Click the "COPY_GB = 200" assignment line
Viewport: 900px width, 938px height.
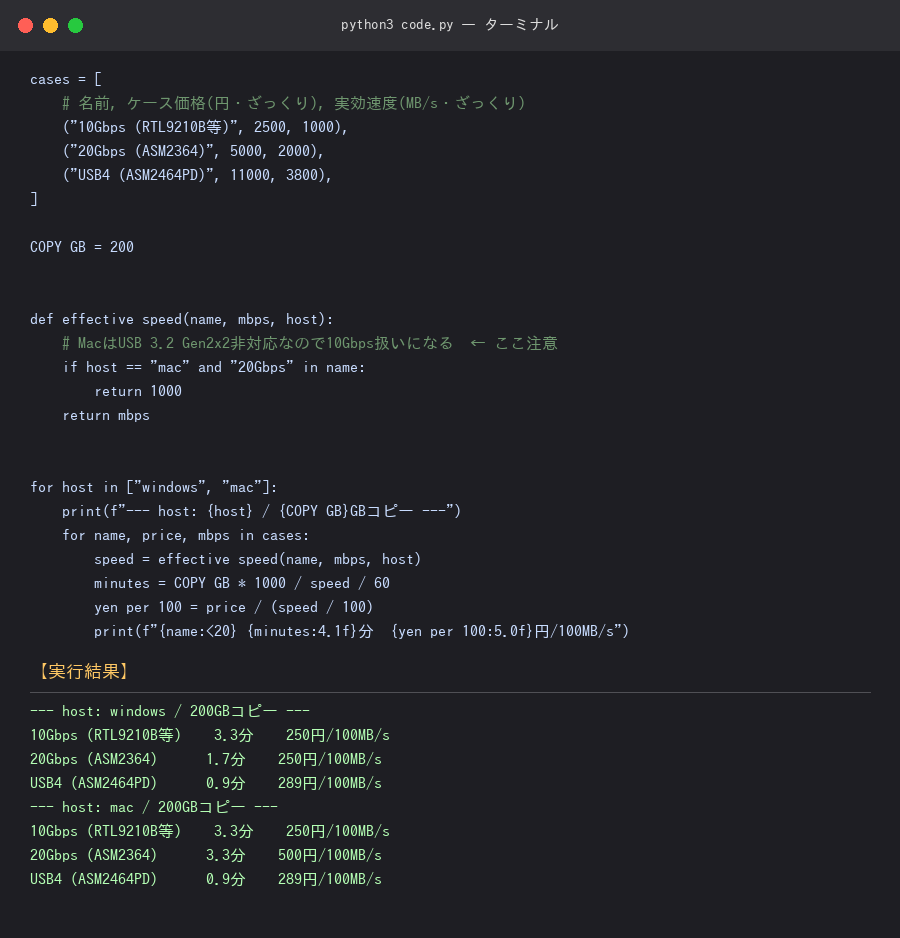[82, 247]
